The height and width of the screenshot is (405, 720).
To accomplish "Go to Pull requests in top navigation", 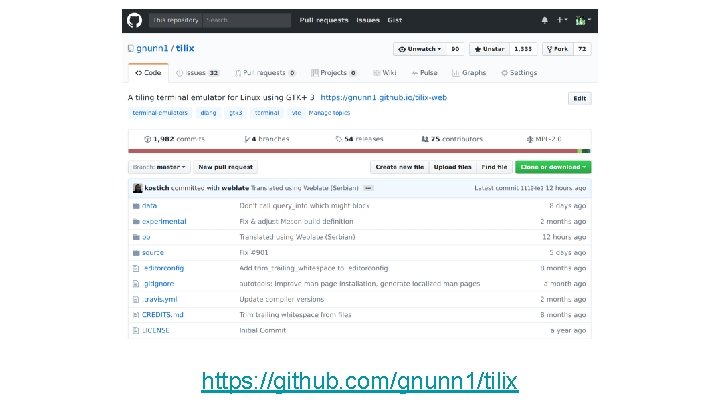I will click(324, 20).
